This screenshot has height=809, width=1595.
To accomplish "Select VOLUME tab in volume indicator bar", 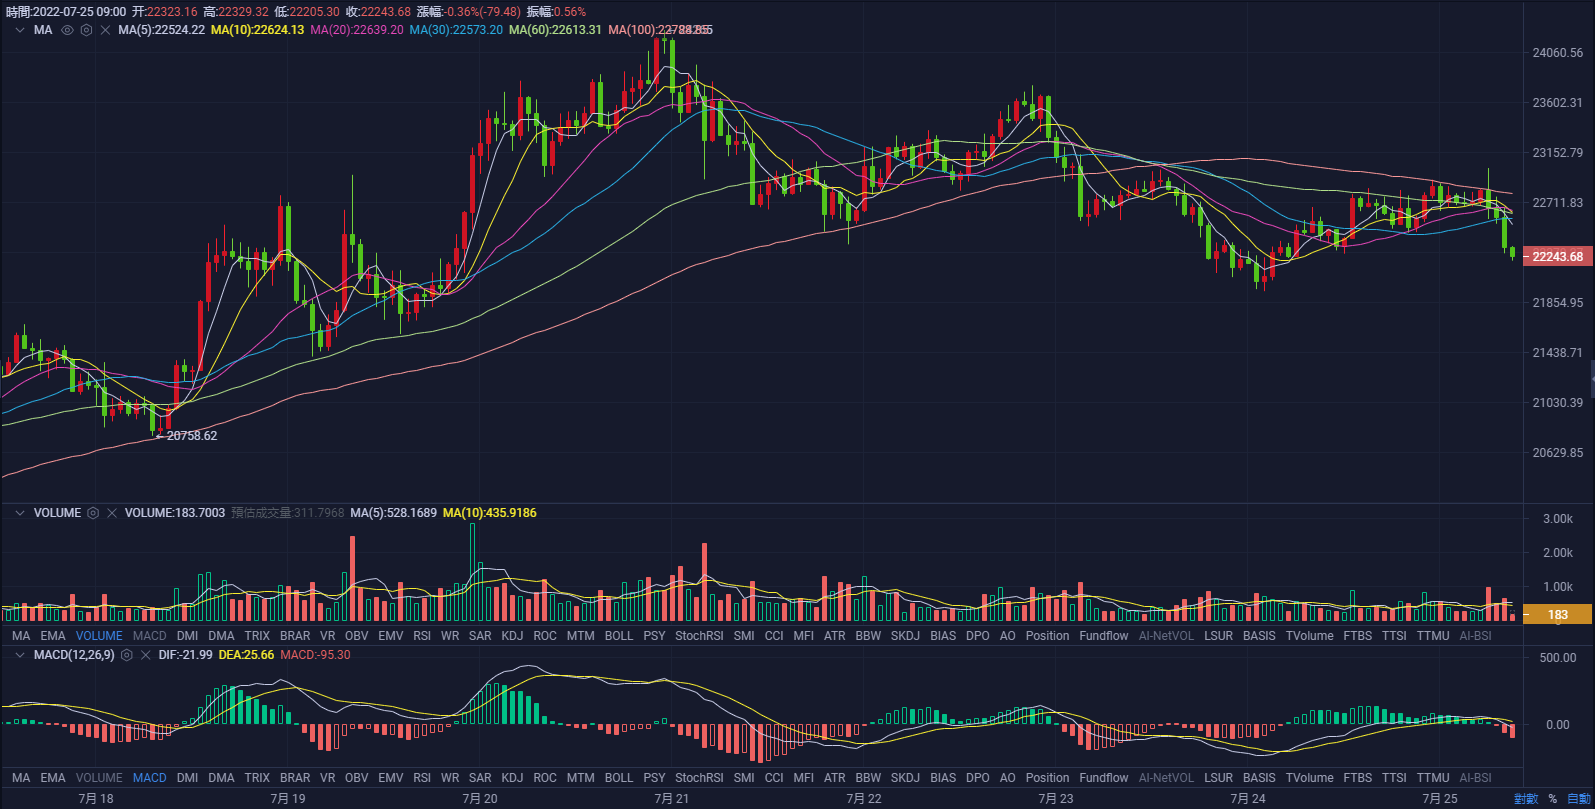I will pos(99,636).
